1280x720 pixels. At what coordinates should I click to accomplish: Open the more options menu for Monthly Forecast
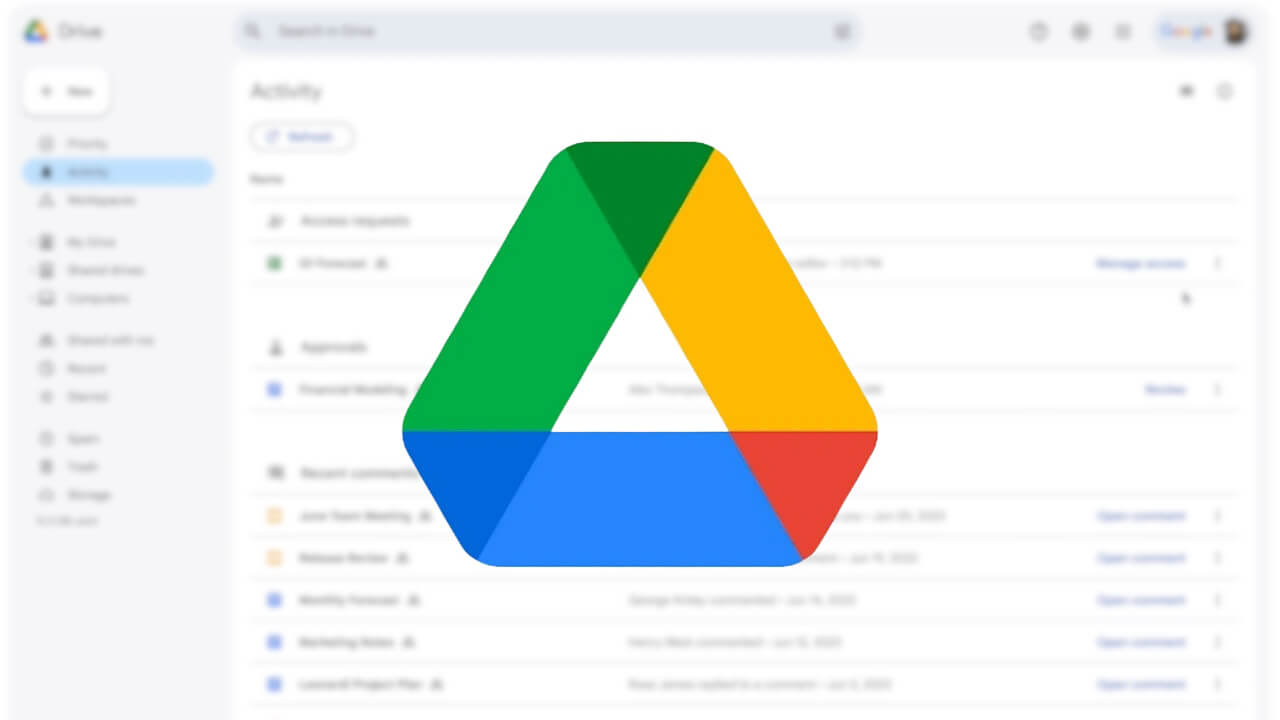pos(1218,600)
